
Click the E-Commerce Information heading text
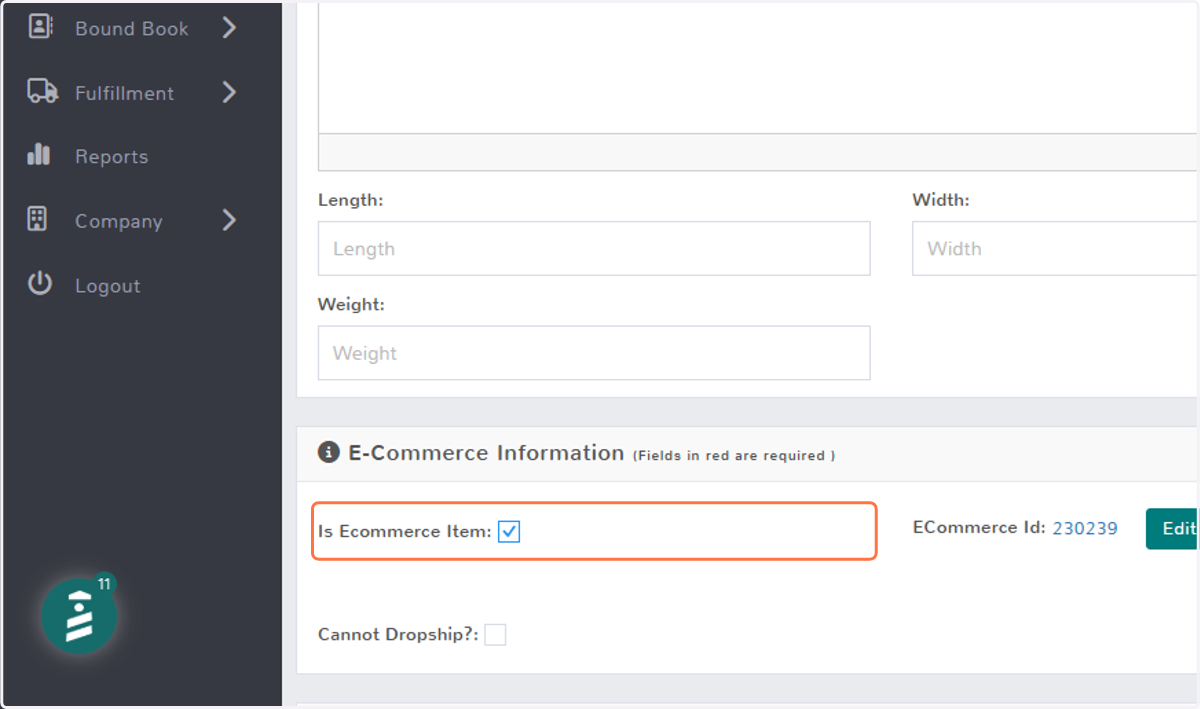pos(486,453)
